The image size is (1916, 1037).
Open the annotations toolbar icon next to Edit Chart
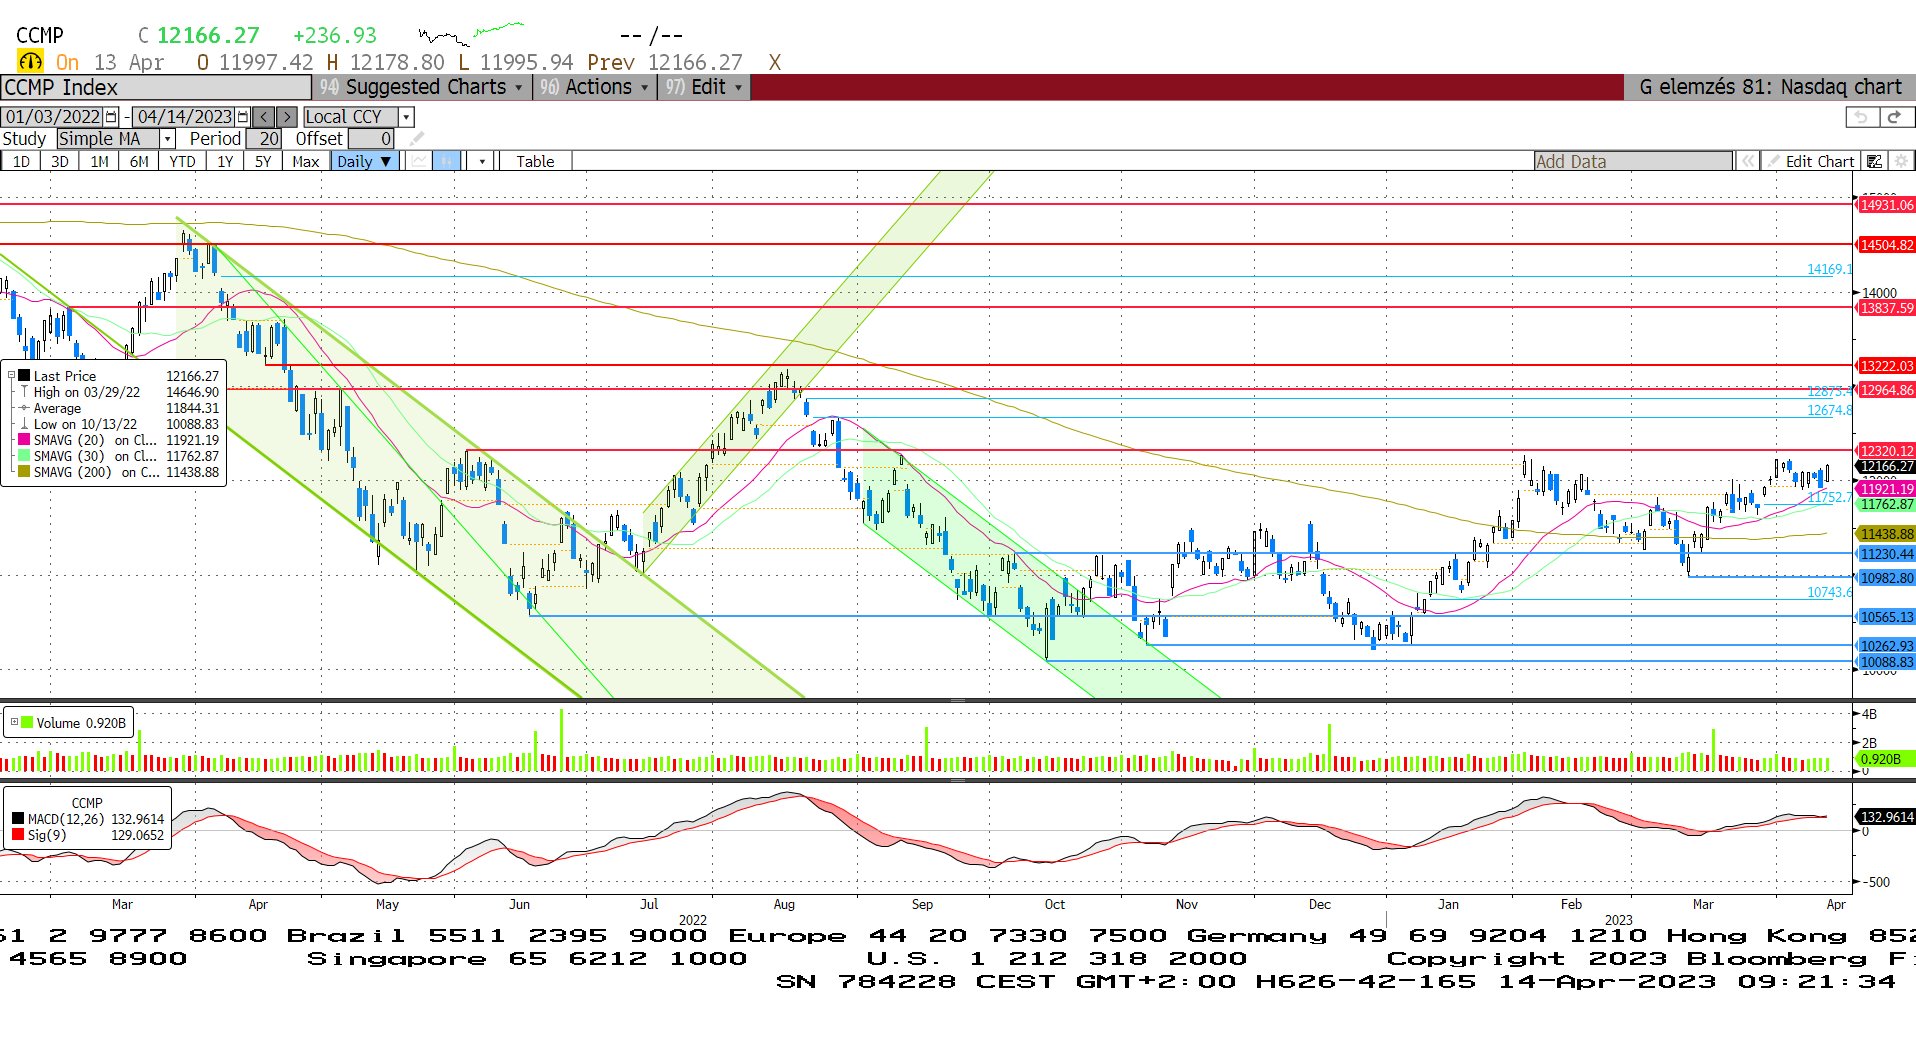click(1875, 161)
